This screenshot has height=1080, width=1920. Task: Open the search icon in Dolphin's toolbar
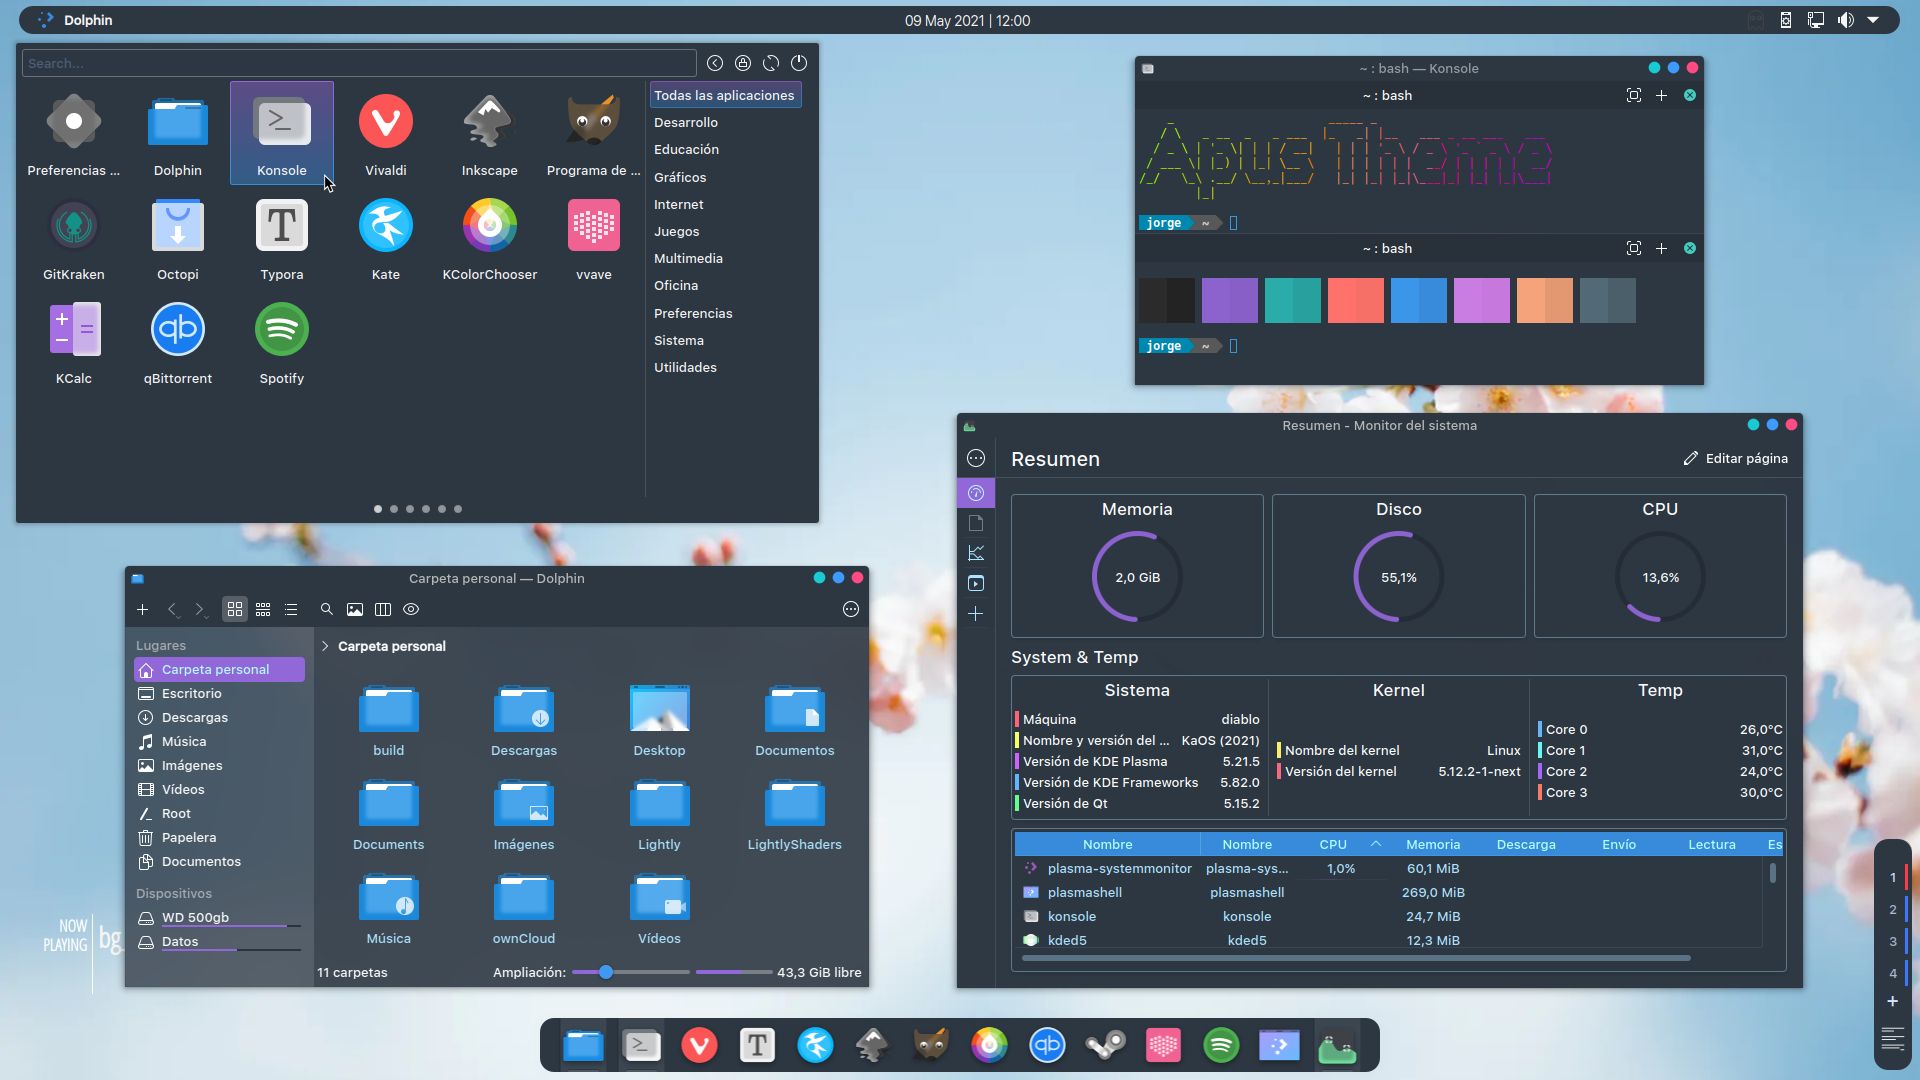(326, 609)
